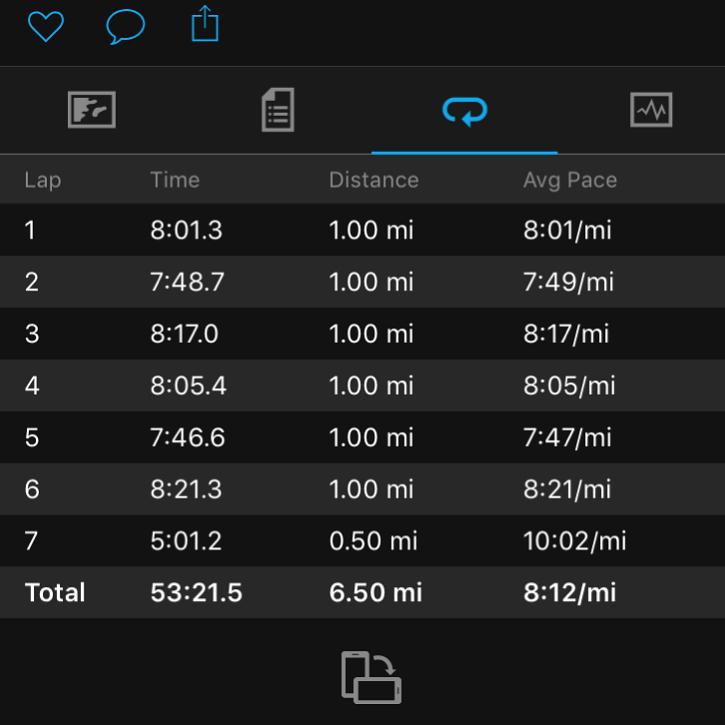Tap the rotate device landscape icon
The width and height of the screenshot is (725, 725).
pos(371,677)
